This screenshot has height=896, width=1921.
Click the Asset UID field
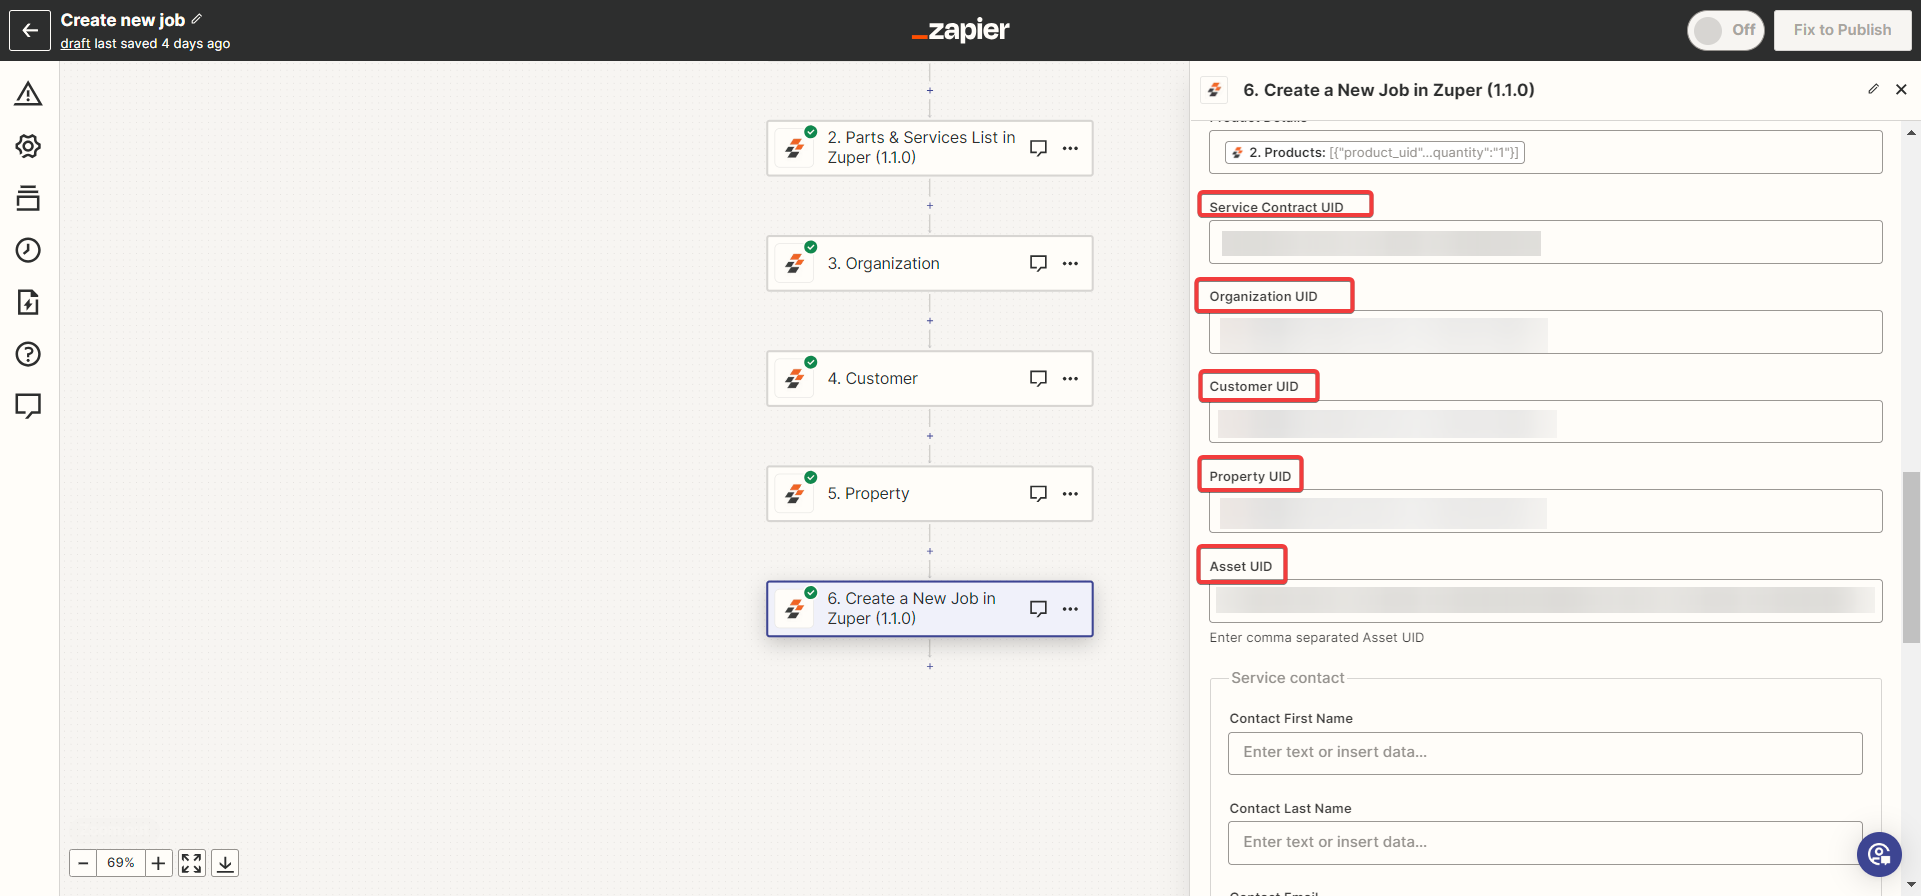[1545, 601]
